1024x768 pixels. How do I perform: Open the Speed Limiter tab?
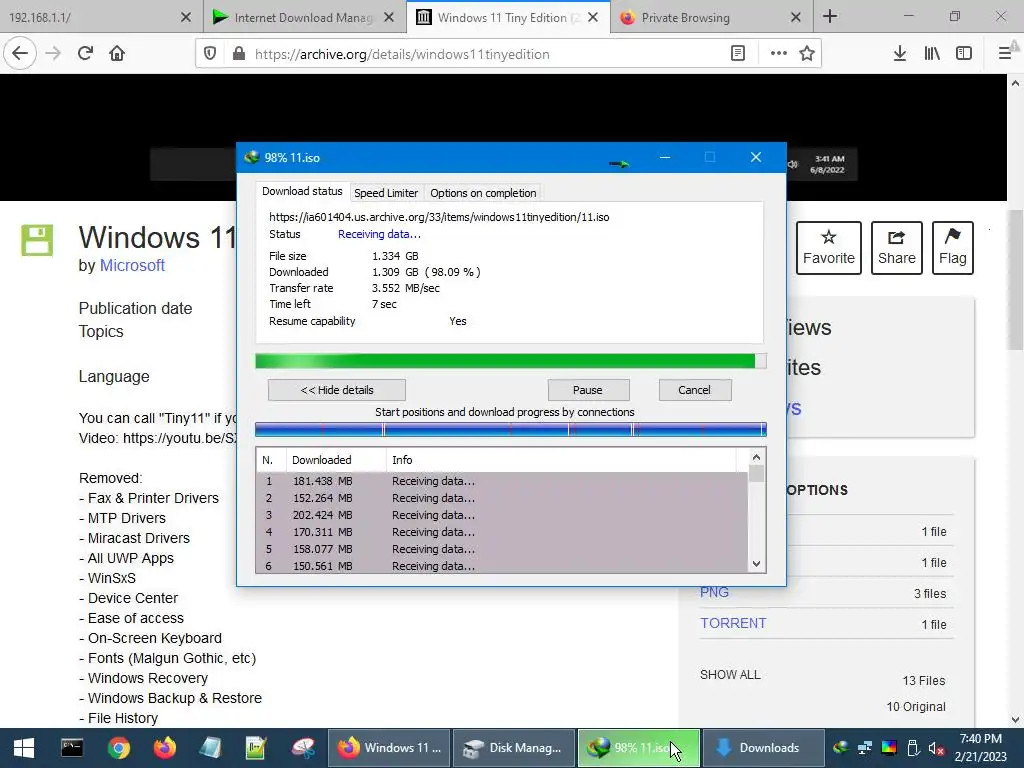coord(386,193)
